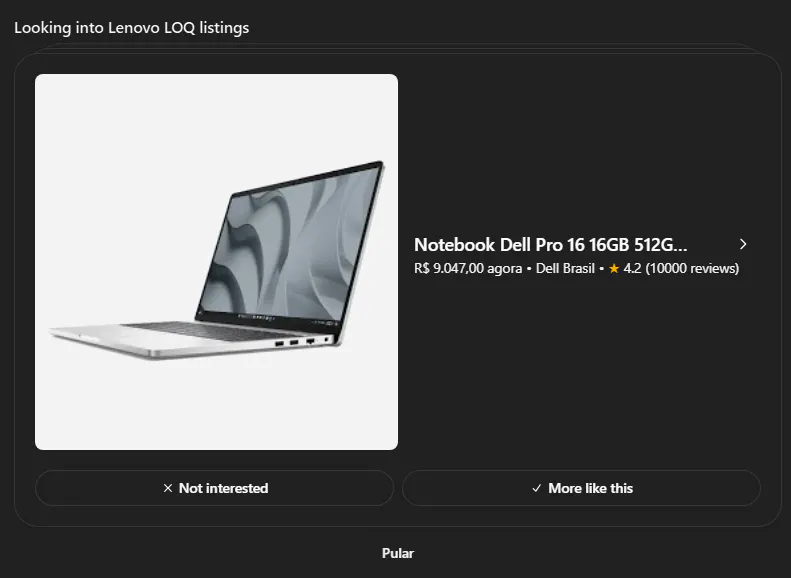Skip this suggestion using Pular
791x578 pixels.
tap(398, 553)
